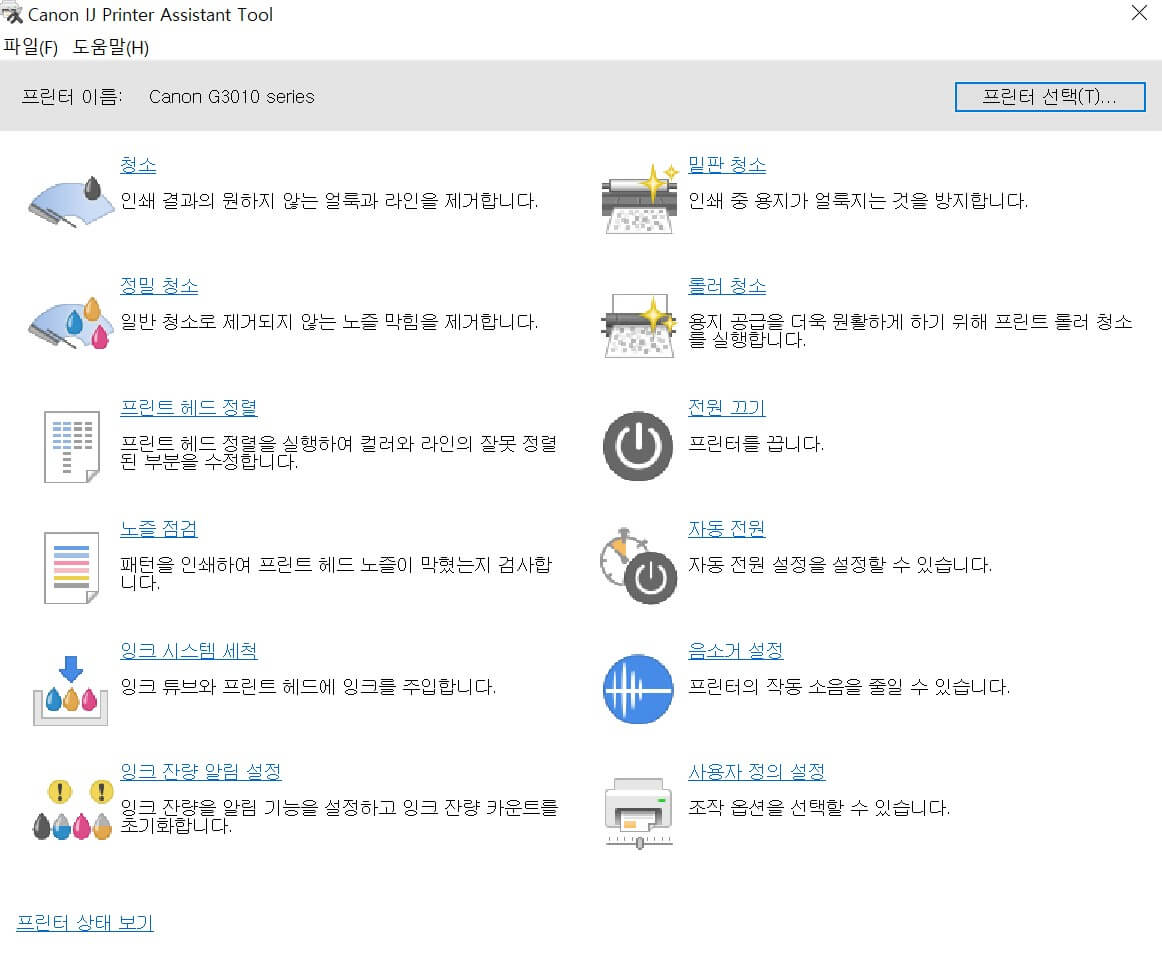Image resolution: width=1162 pixels, height=971 pixels.
Task: Open the 롤러 청소 link
Action: point(726,286)
